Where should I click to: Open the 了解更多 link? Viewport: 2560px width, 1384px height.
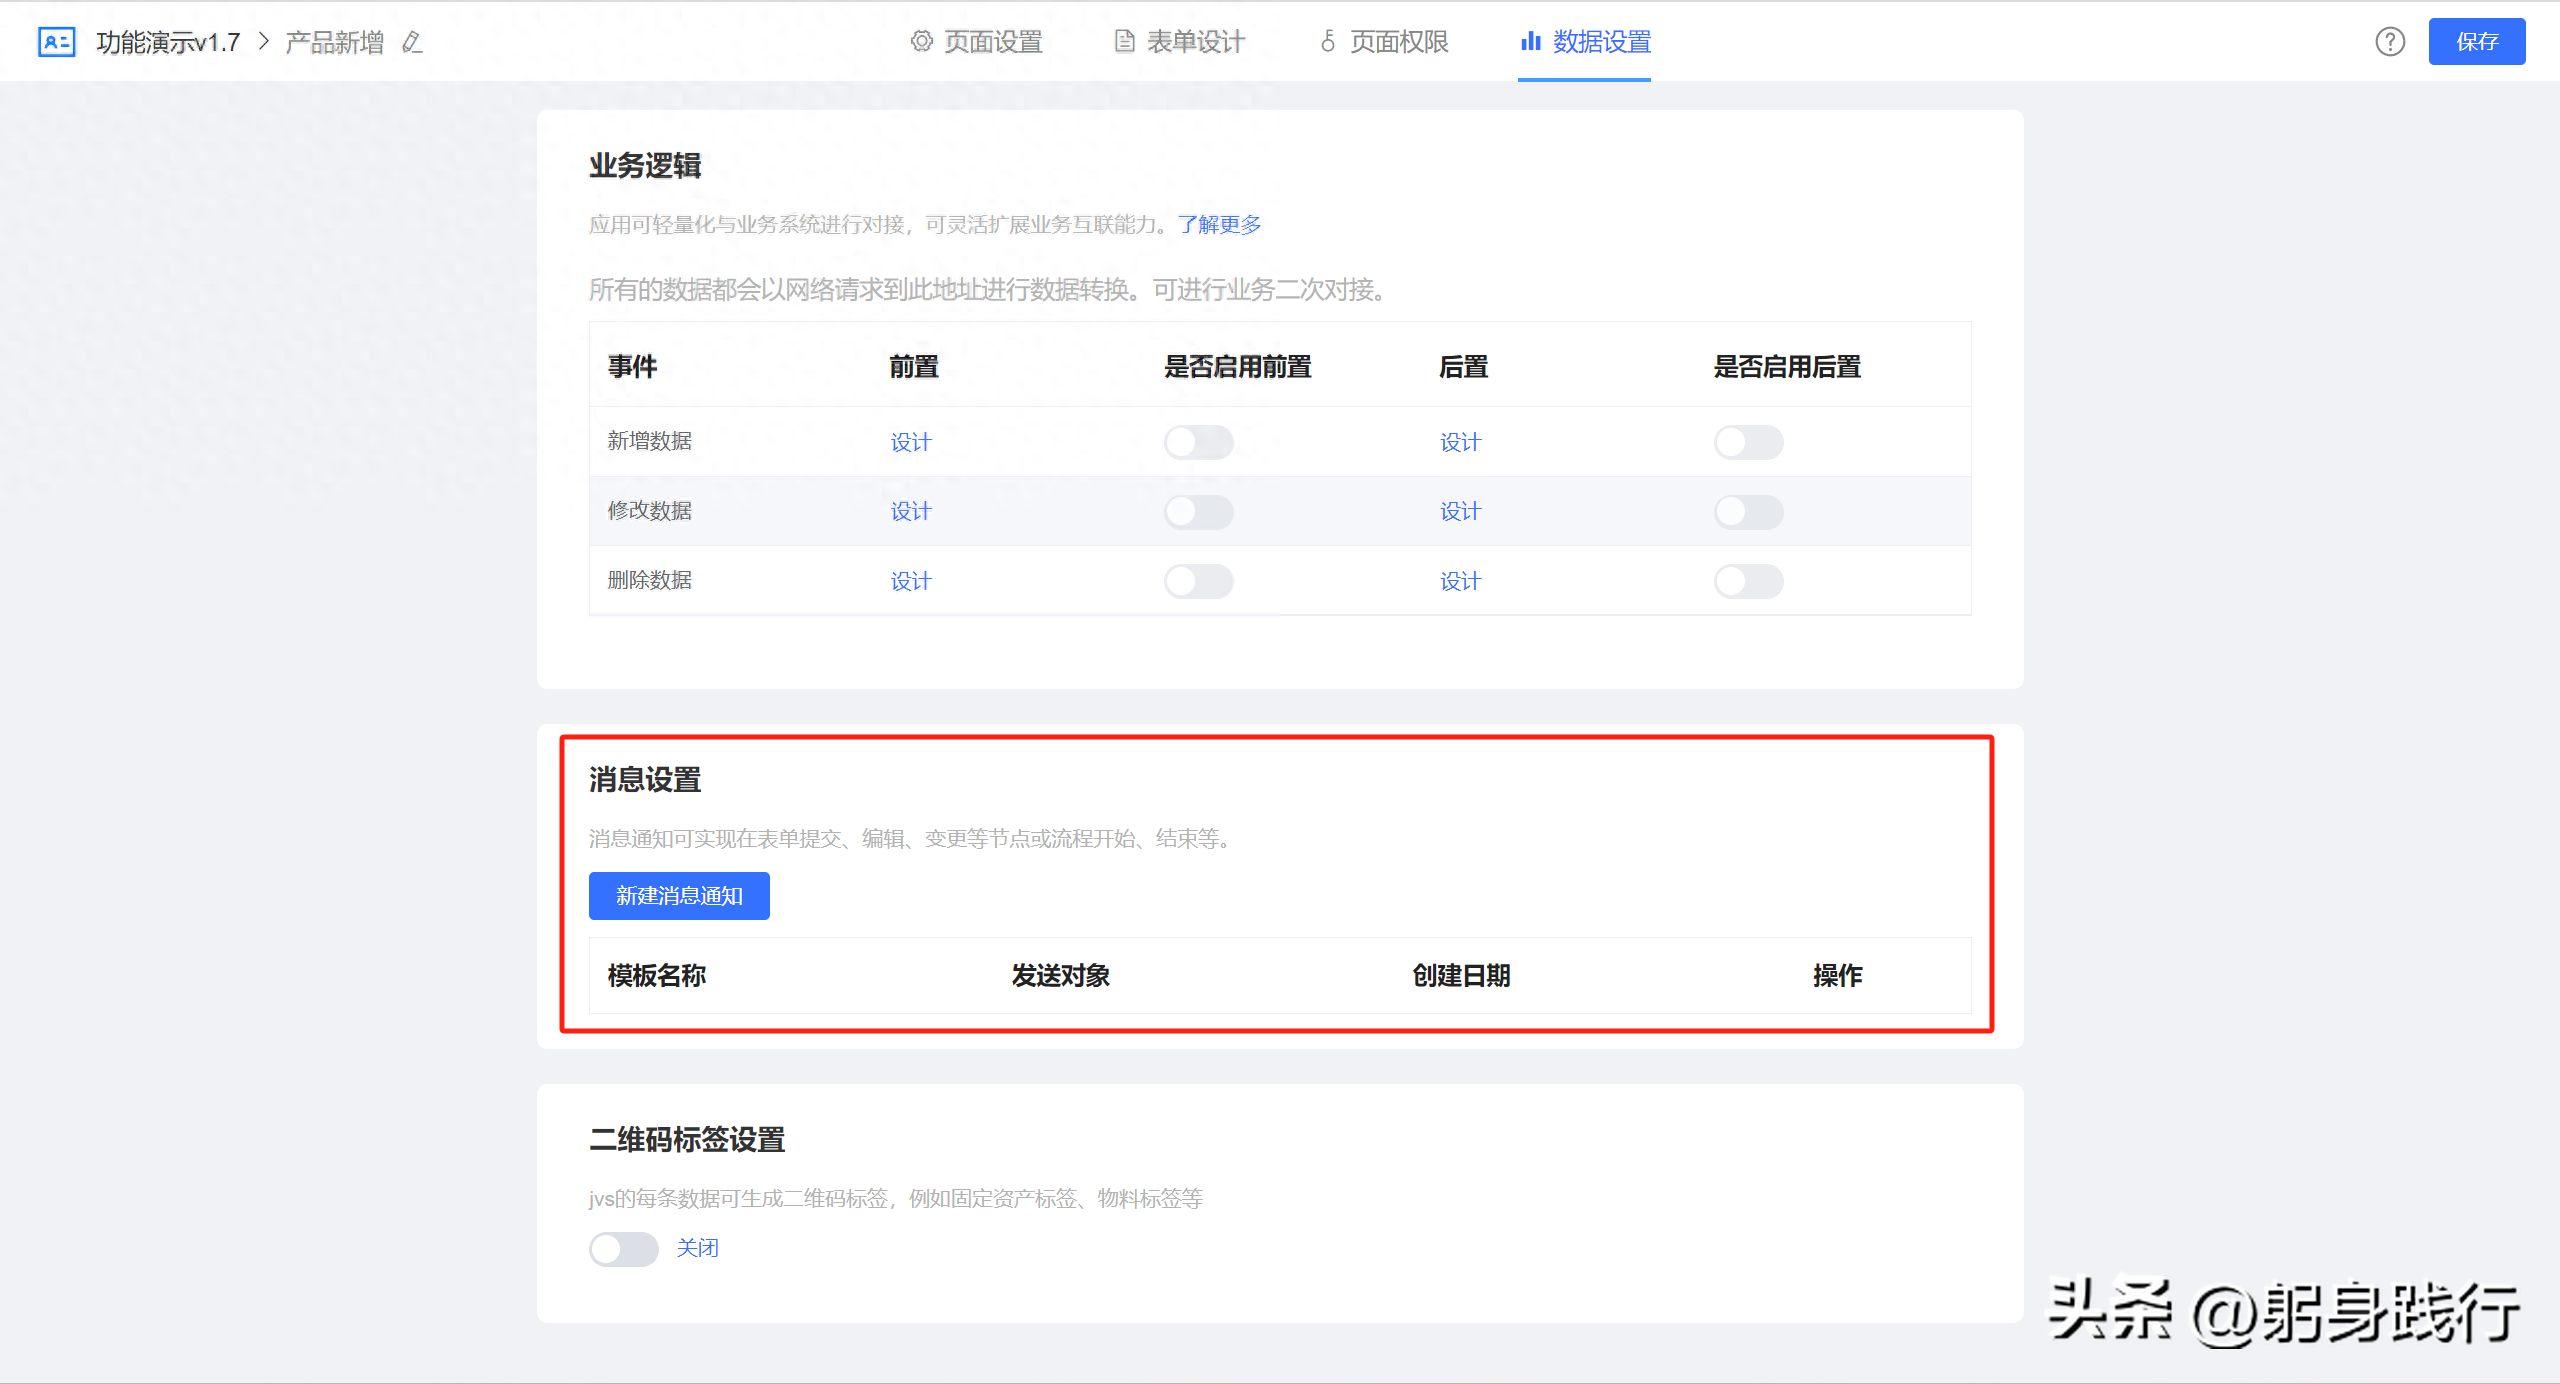[x=1219, y=225]
